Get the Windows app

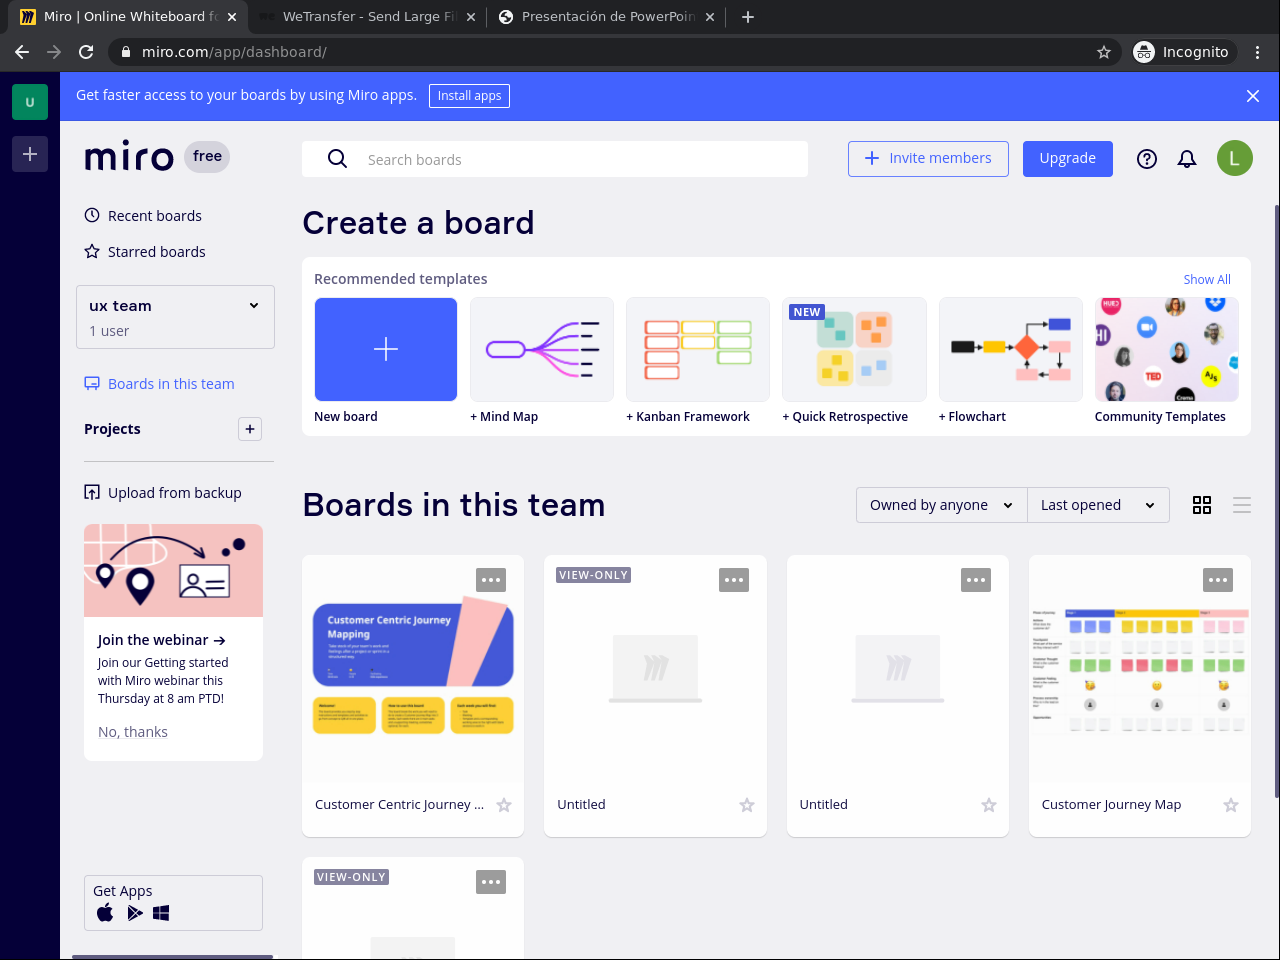[161, 913]
